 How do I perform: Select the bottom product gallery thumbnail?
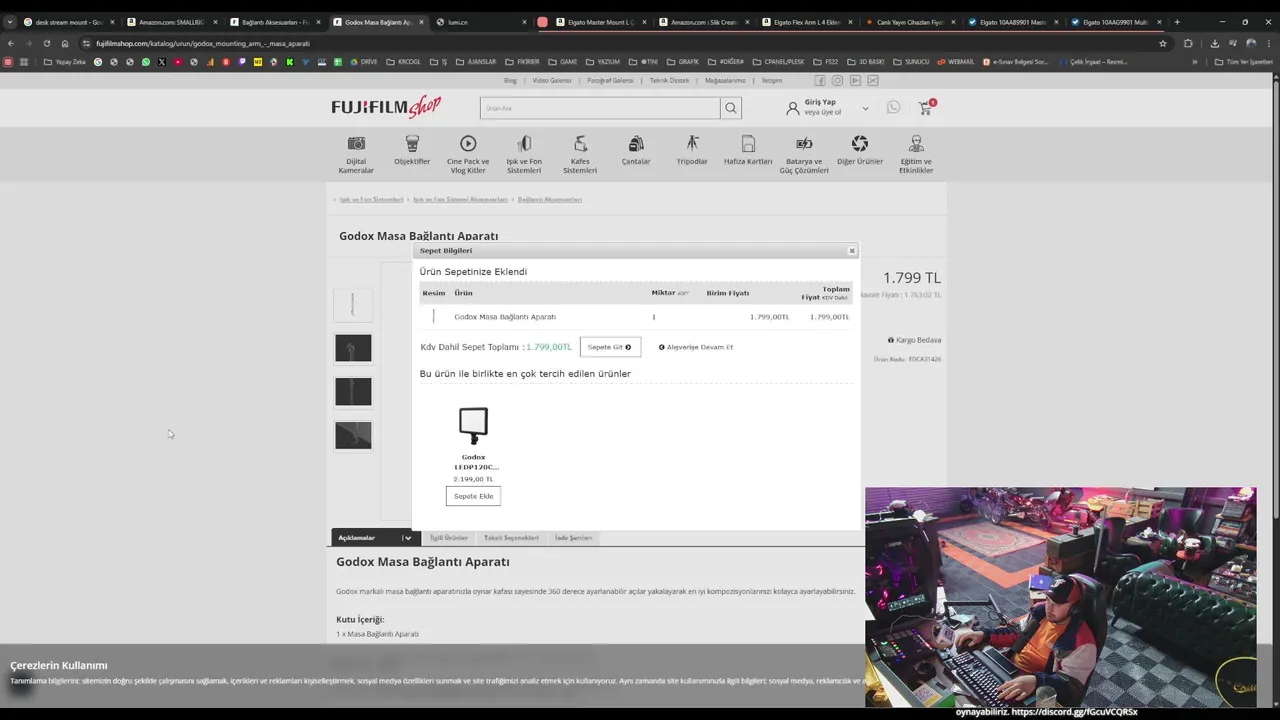click(353, 435)
